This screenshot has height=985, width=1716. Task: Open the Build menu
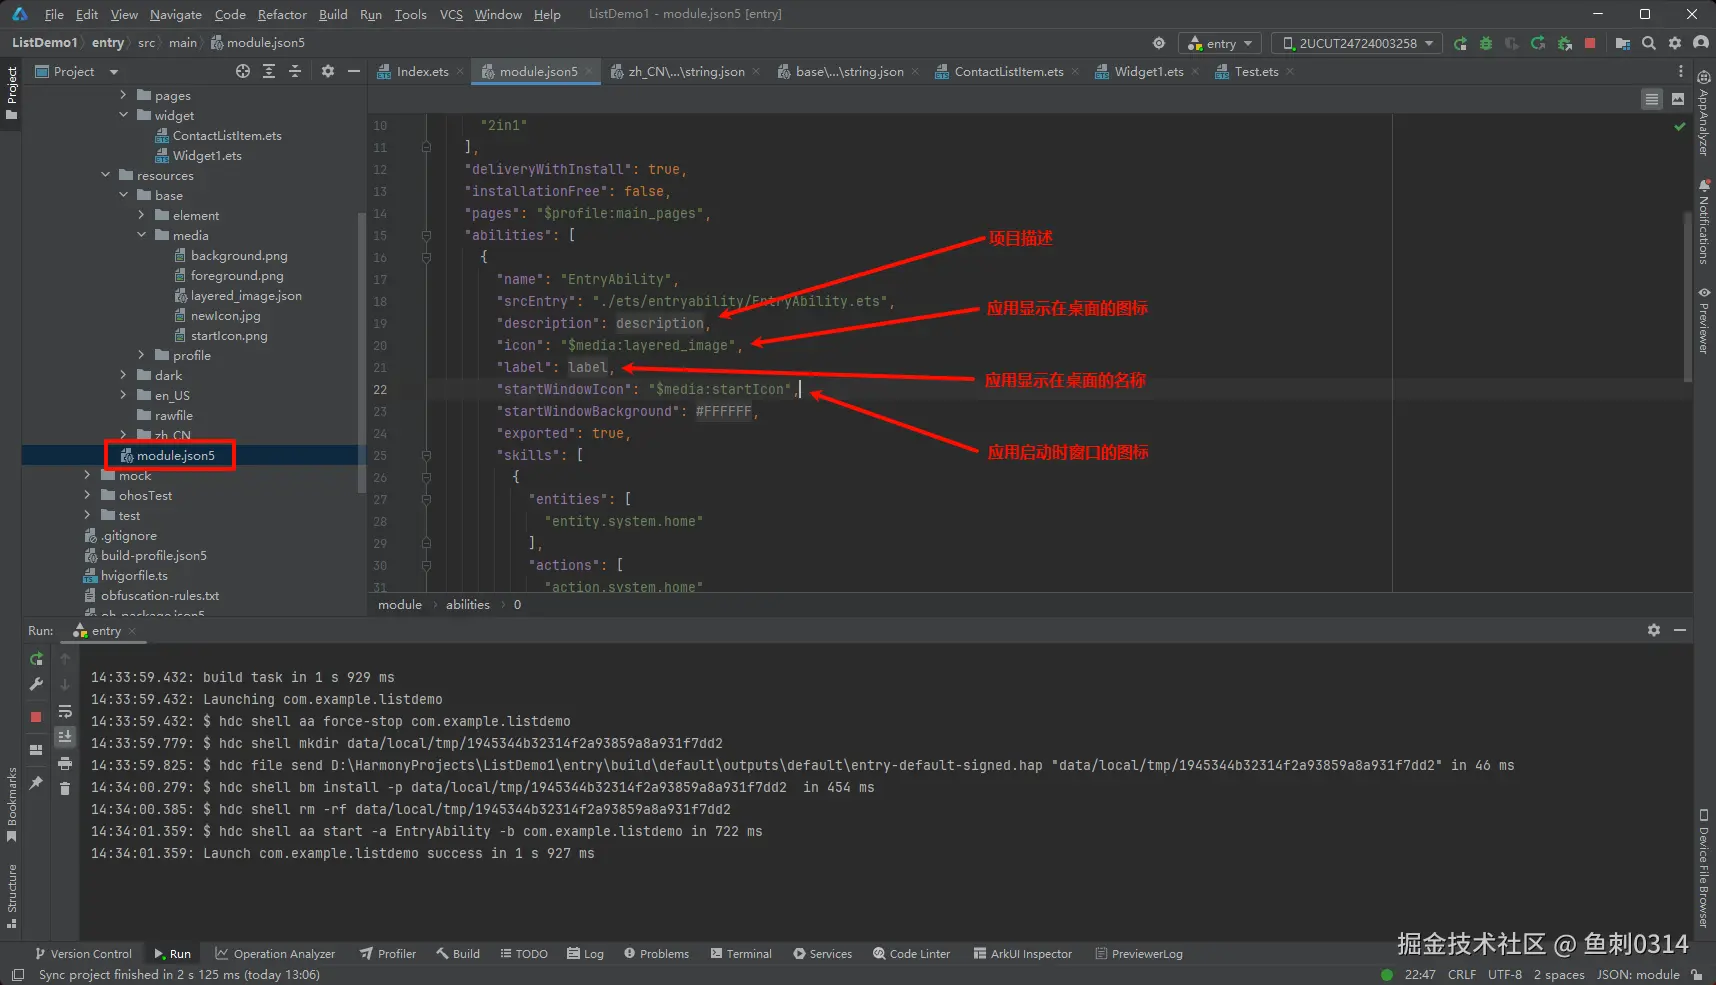pyautogui.click(x=333, y=14)
